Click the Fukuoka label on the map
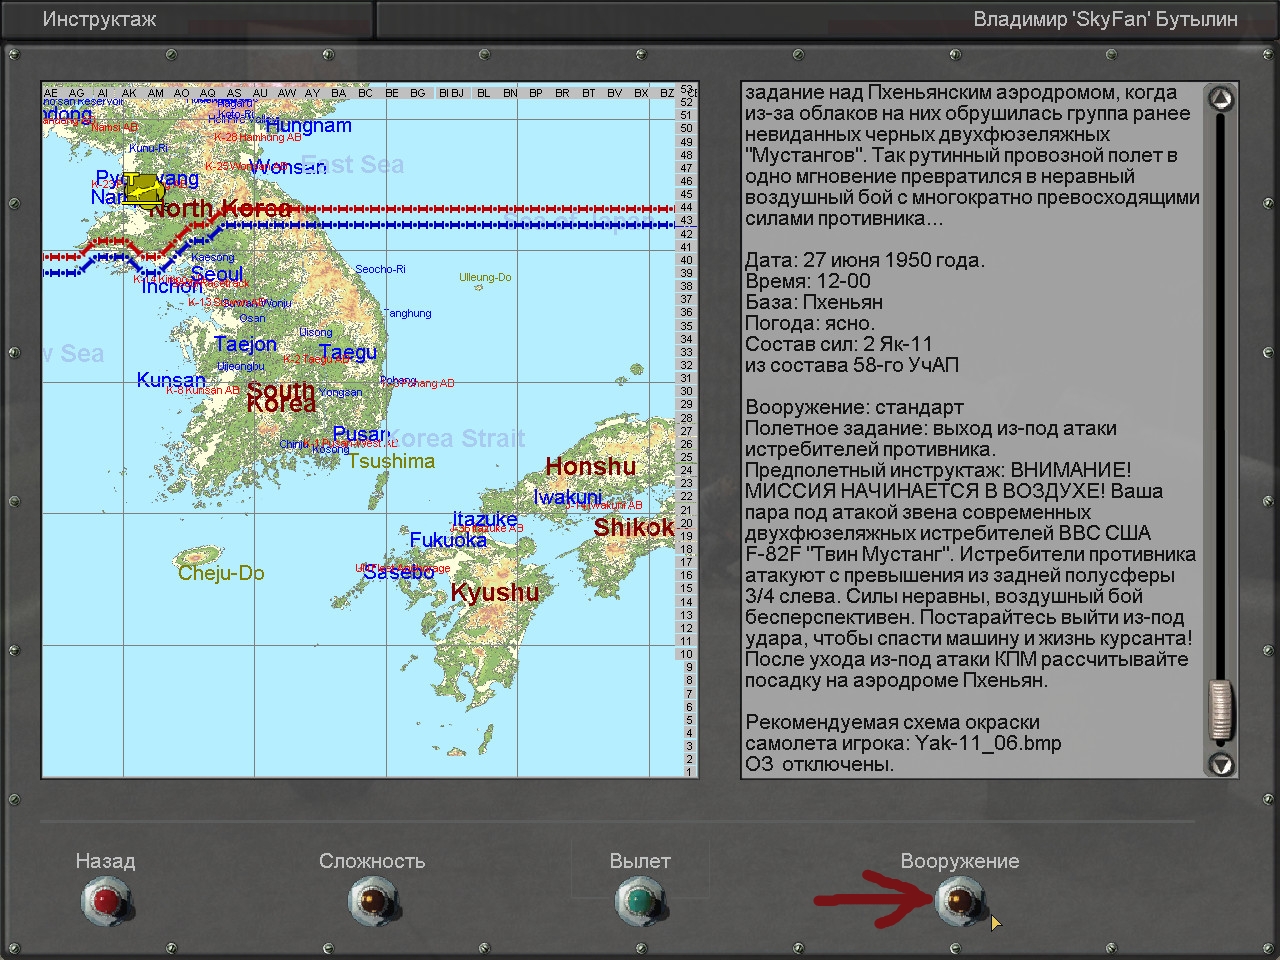The height and width of the screenshot is (960, 1280). pyautogui.click(x=448, y=540)
